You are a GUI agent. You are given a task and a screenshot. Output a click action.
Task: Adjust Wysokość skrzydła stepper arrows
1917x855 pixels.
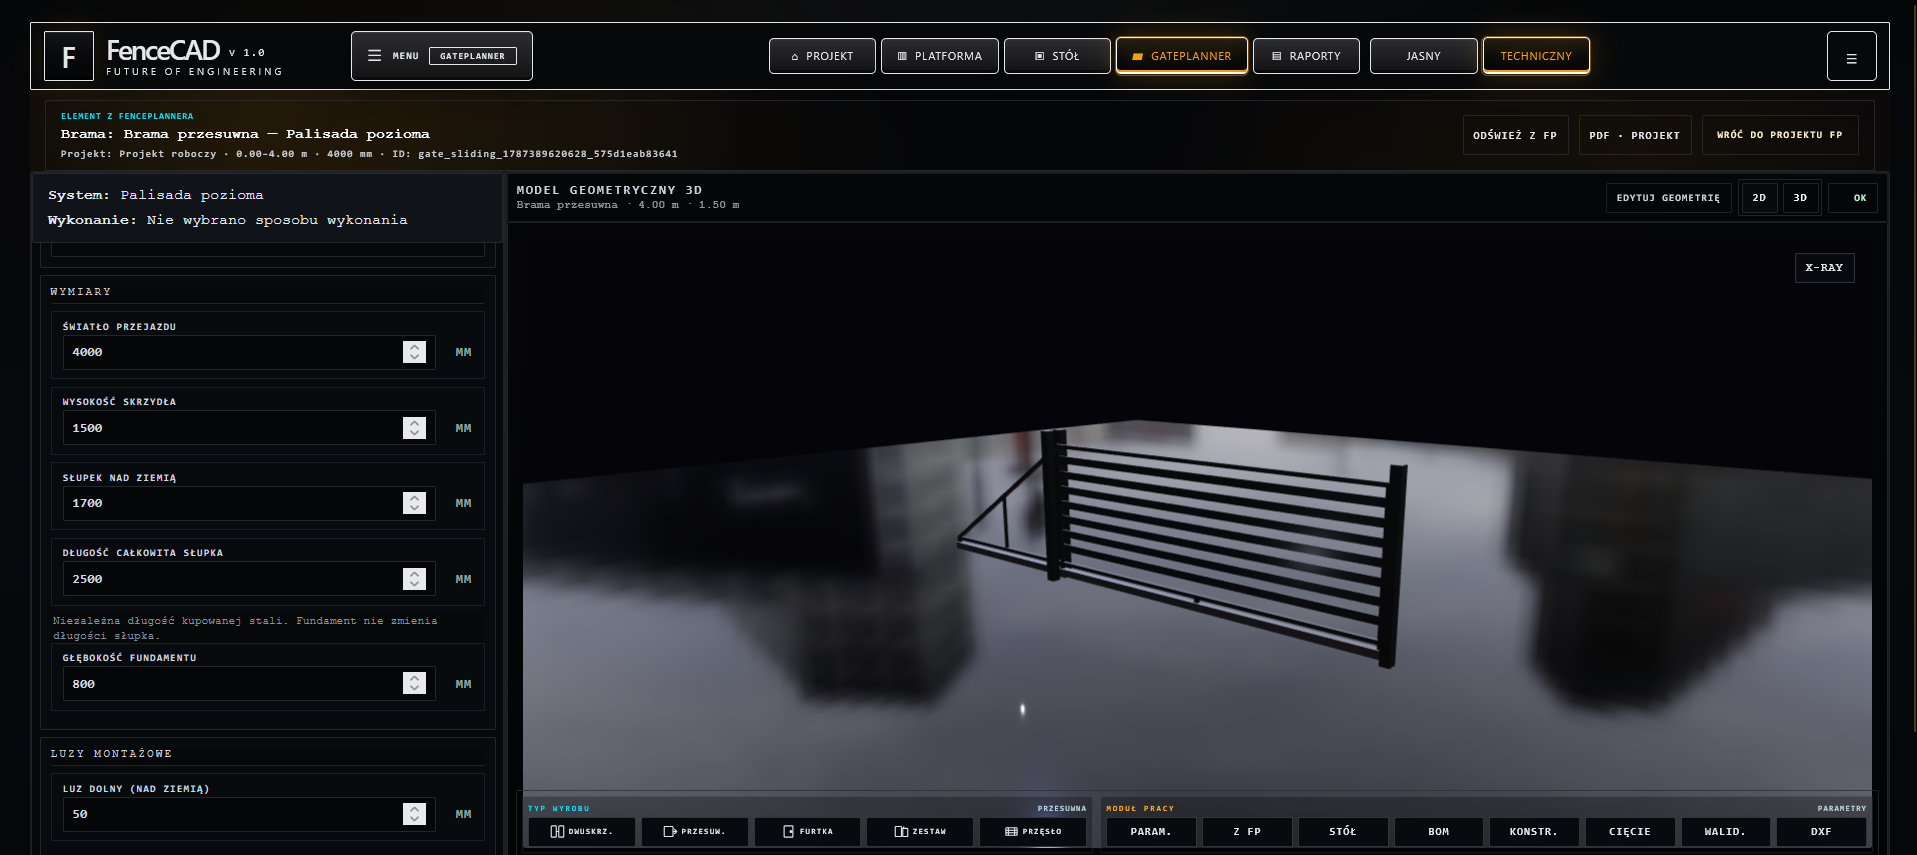click(415, 428)
